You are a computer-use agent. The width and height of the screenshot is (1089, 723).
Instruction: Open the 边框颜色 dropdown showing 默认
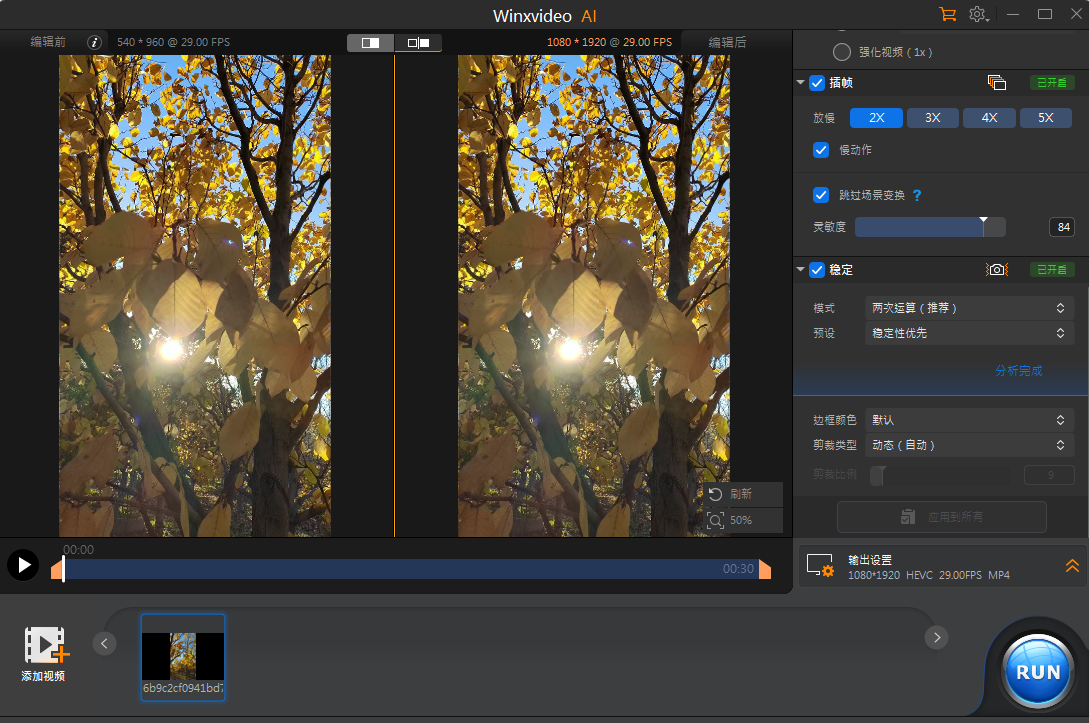[968, 419]
